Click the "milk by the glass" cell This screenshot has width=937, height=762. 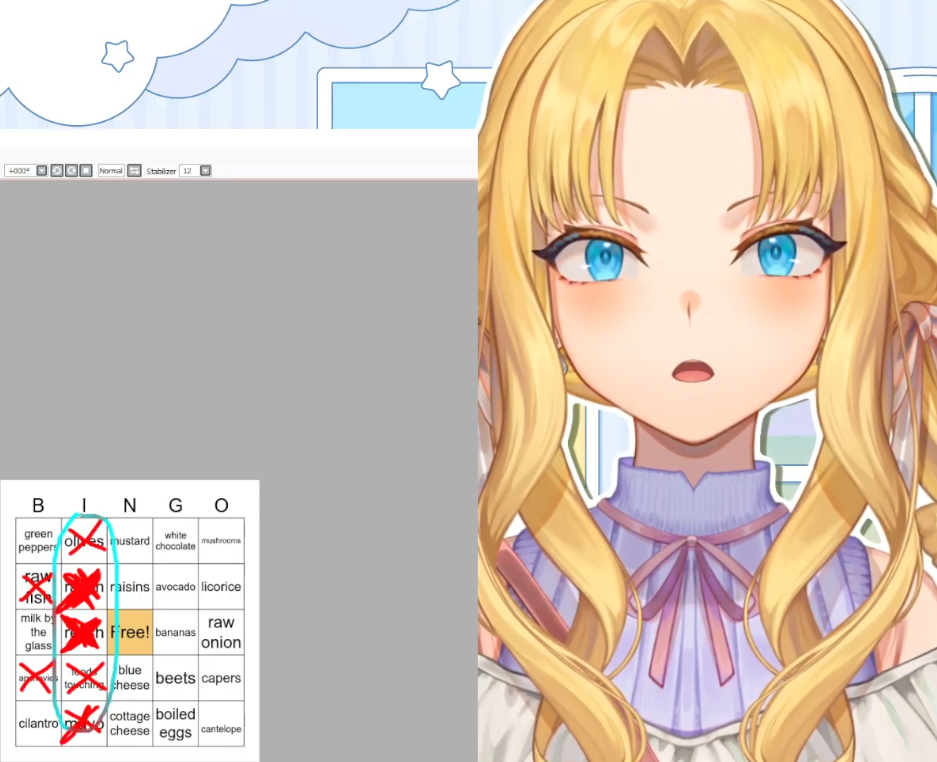(38, 632)
